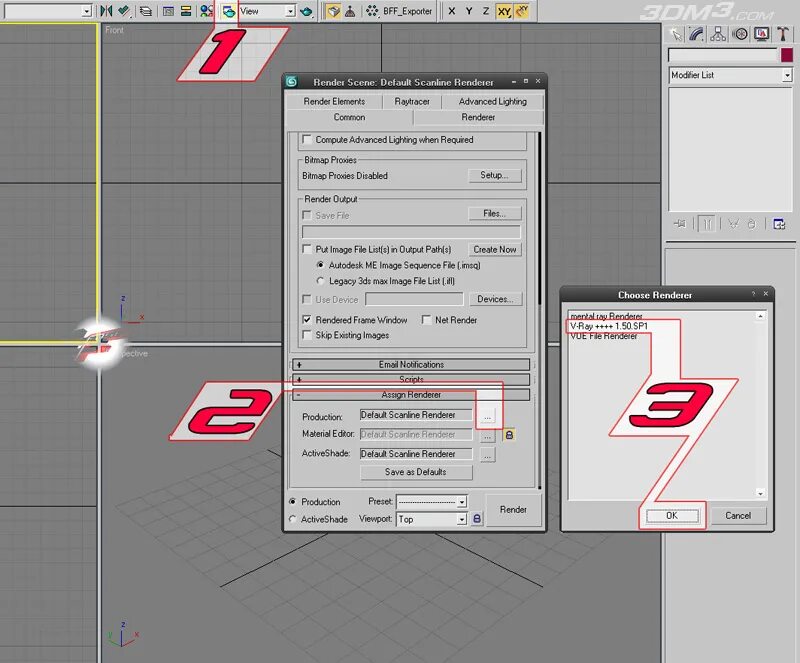
Task: Switch to the Renderer tab
Action: click(478, 117)
